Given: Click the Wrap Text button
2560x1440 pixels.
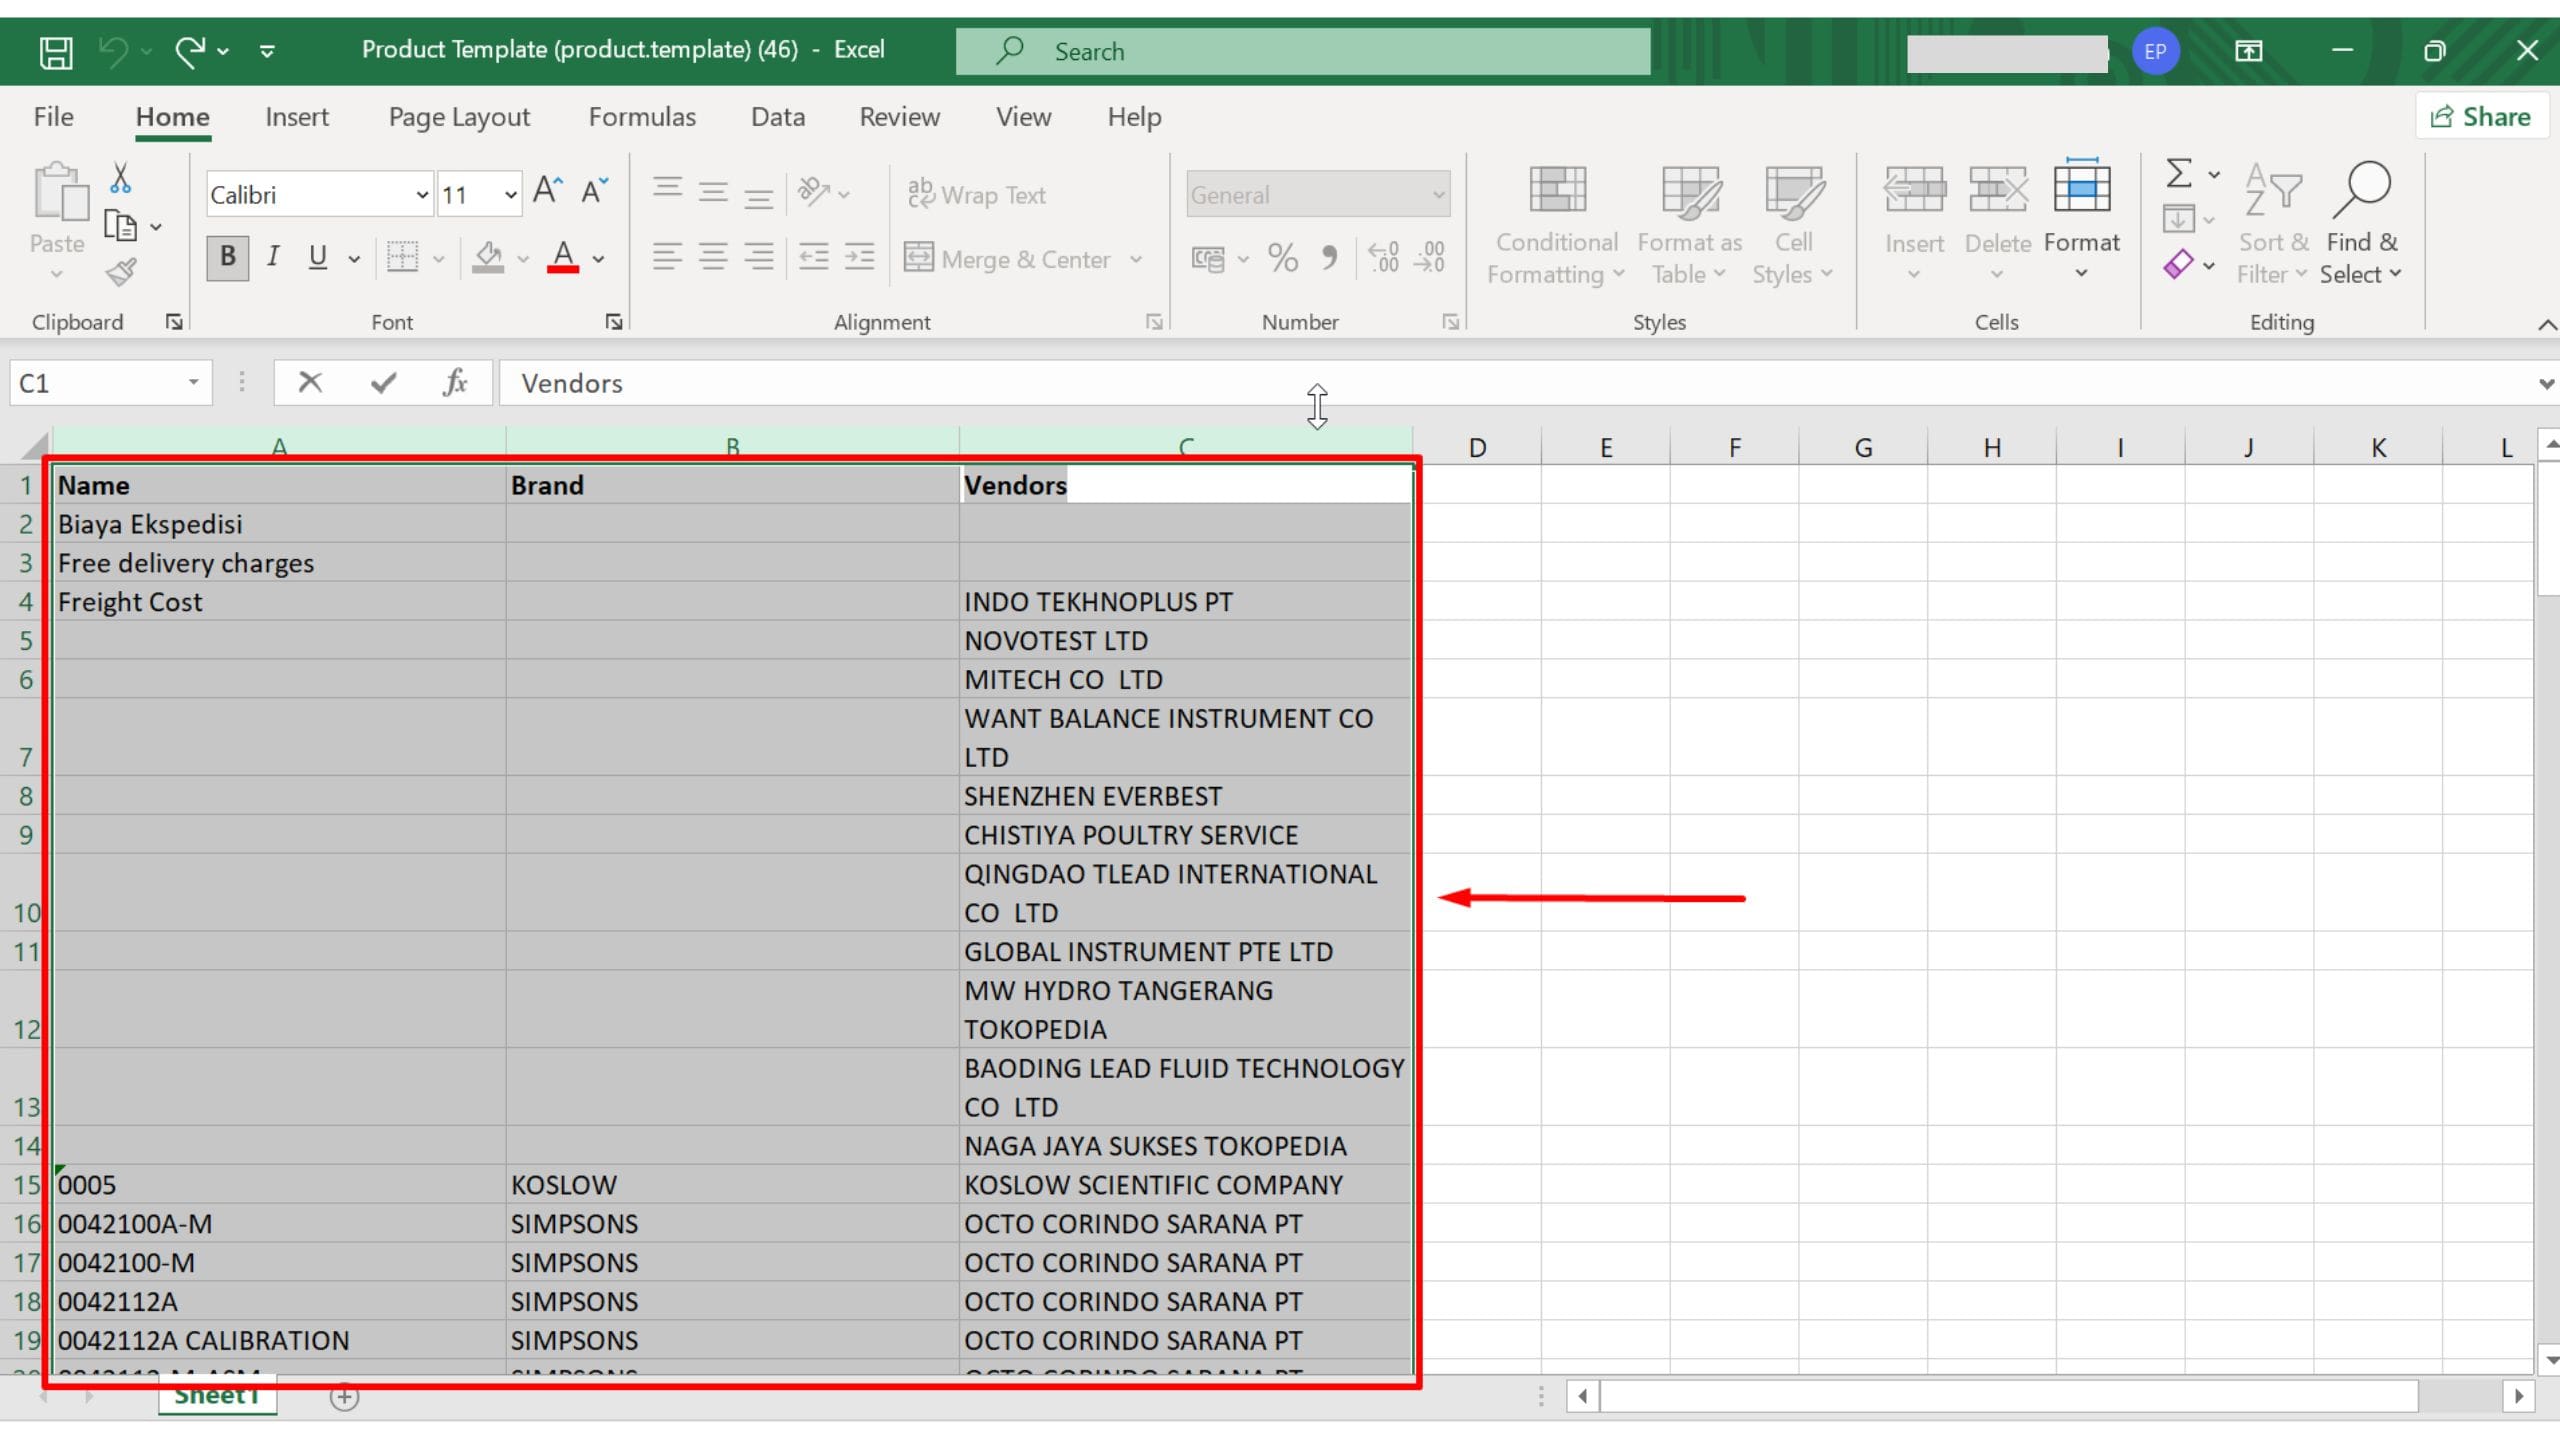Looking at the screenshot, I should (976, 195).
